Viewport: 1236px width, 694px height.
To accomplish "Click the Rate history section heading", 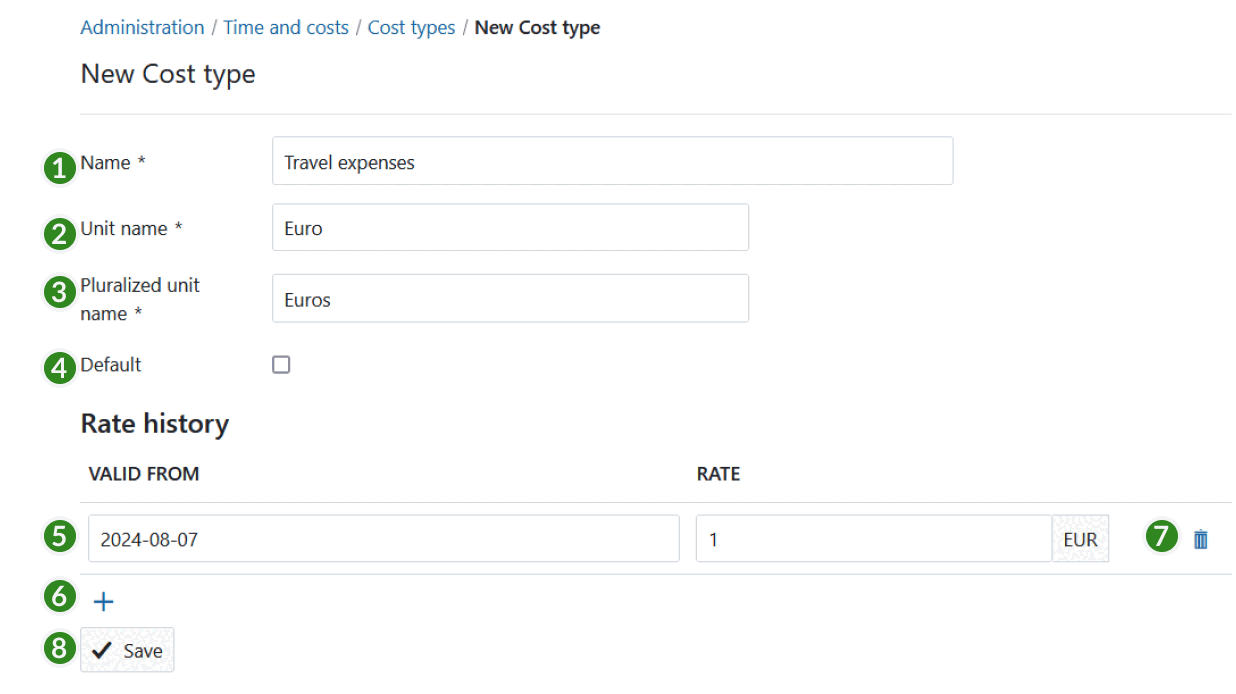I will click(154, 423).
